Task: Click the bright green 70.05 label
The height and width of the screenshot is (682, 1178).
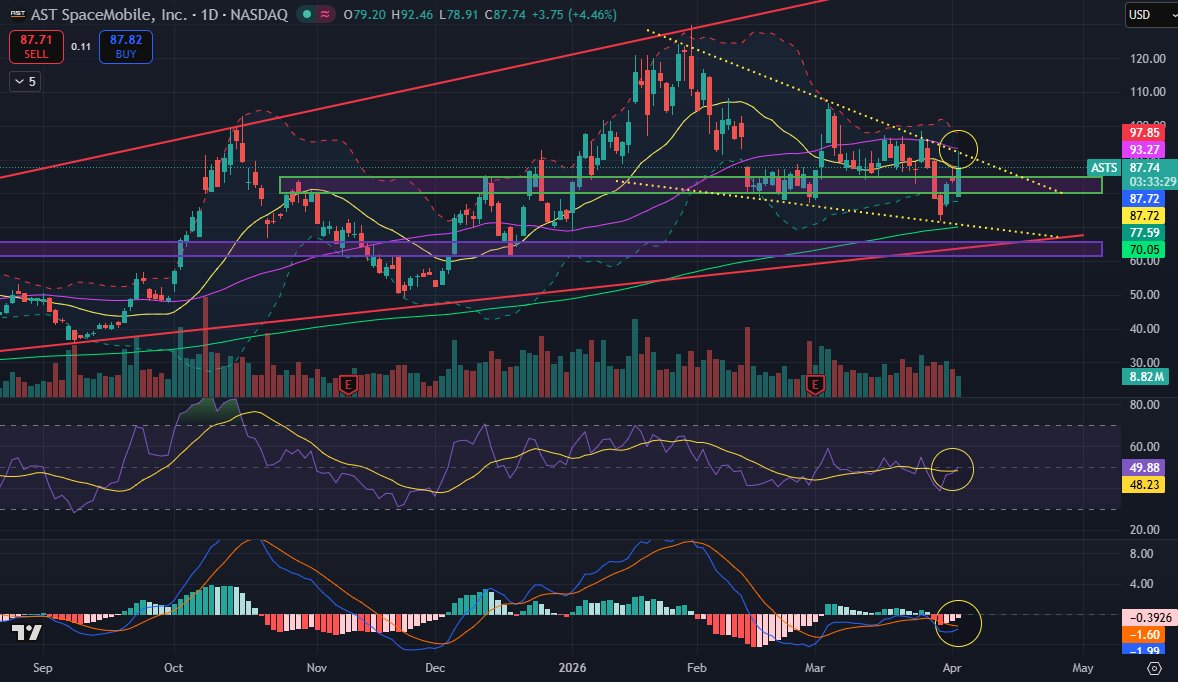Action: coord(1144,249)
